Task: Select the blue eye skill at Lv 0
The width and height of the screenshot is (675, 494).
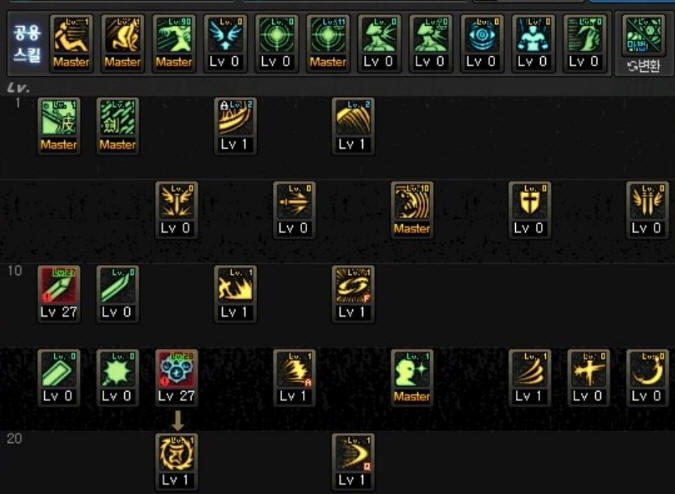Action: pyautogui.click(x=482, y=43)
